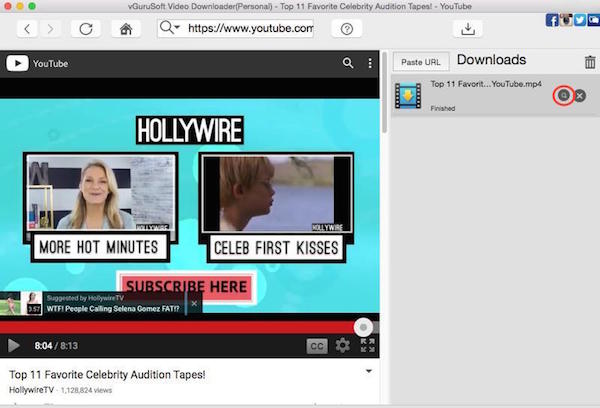Screen dimensions: 600x408
Task: Remove the finished download with X icon
Action: point(580,96)
